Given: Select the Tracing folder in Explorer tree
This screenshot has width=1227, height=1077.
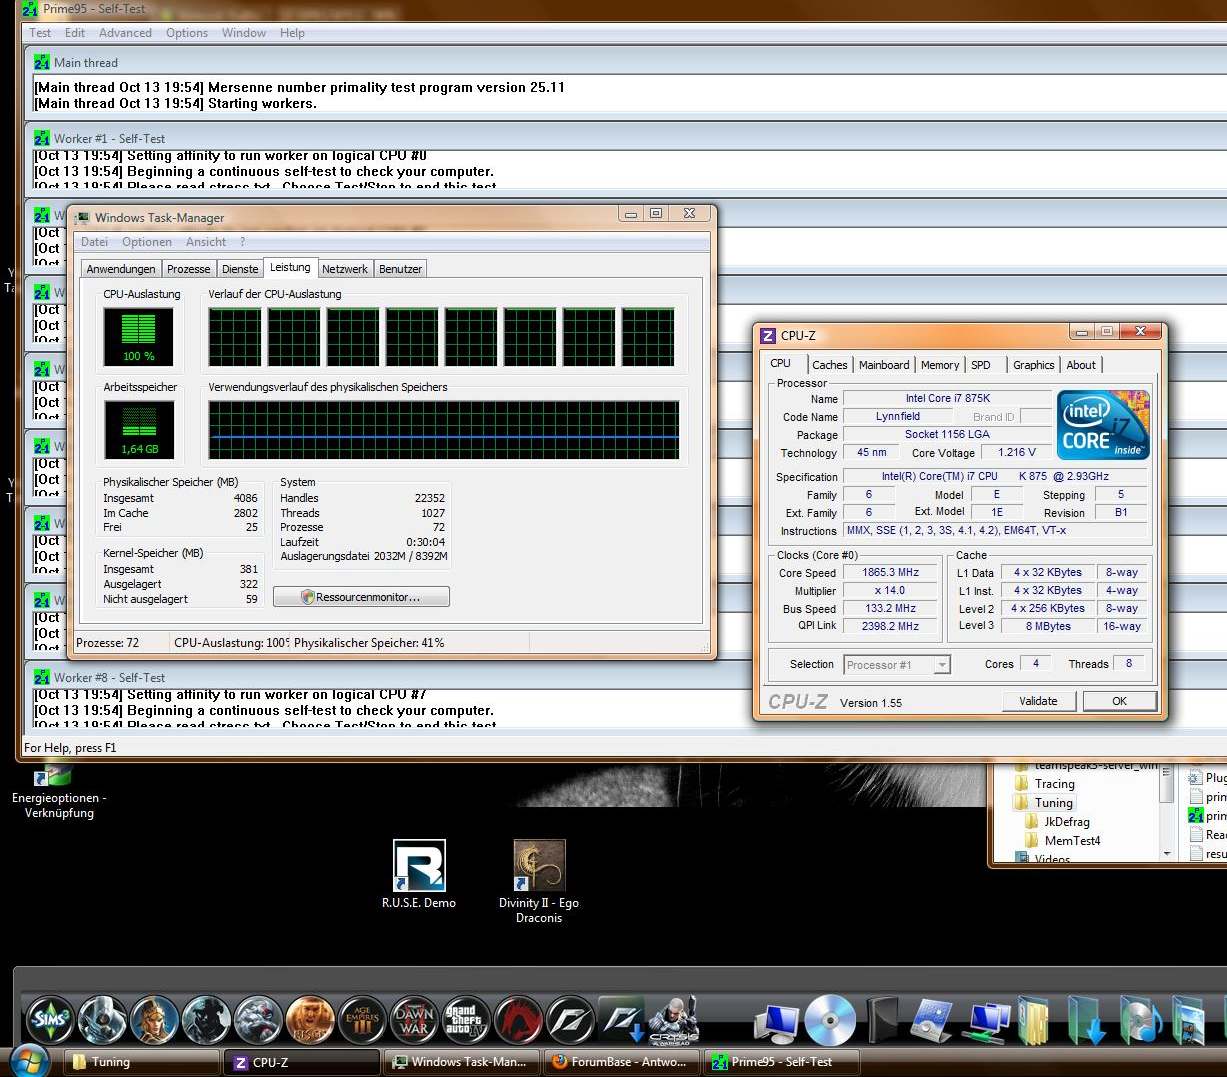Looking at the screenshot, I should pos(1054,784).
